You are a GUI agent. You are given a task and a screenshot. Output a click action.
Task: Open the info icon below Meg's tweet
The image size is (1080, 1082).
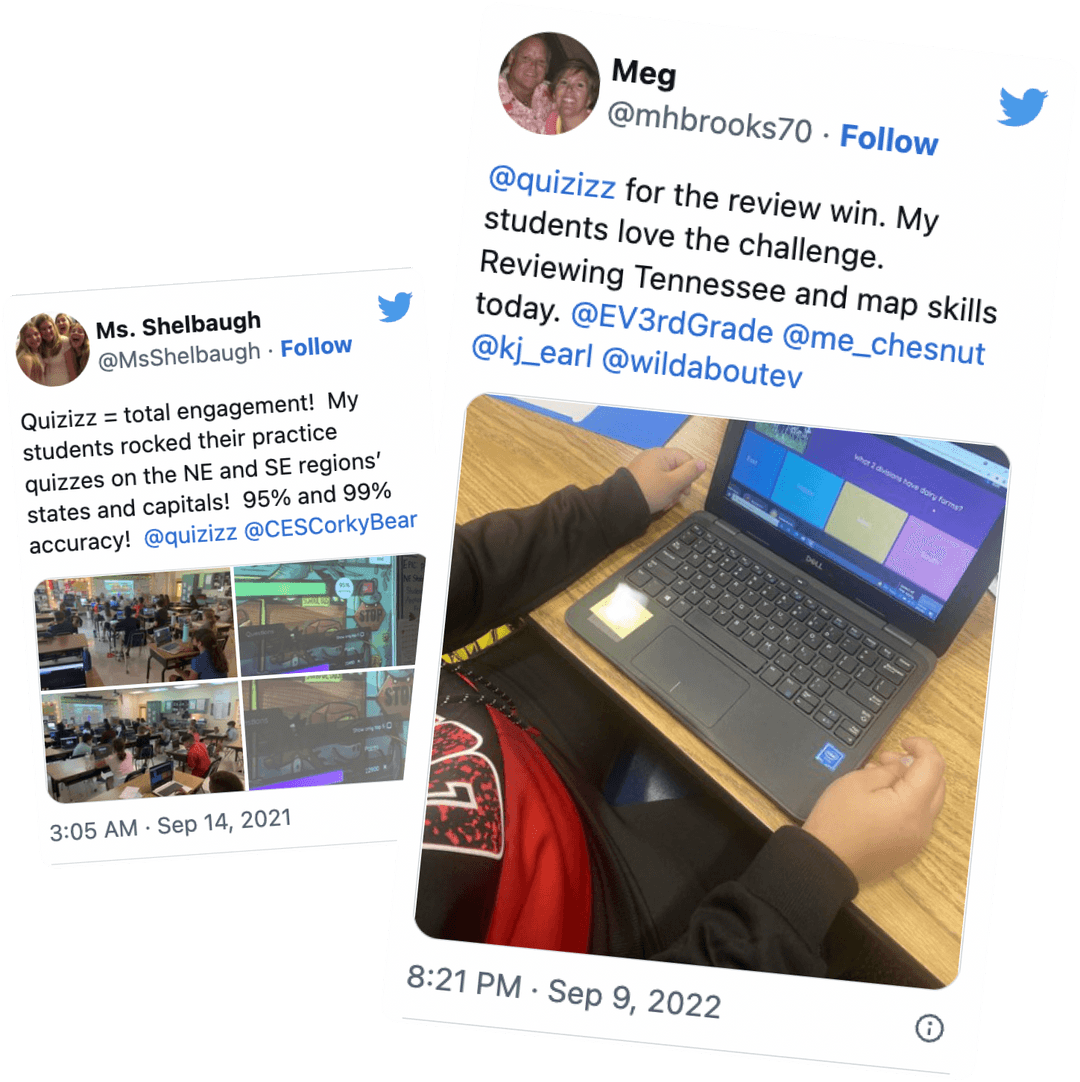pyautogui.click(x=929, y=1027)
